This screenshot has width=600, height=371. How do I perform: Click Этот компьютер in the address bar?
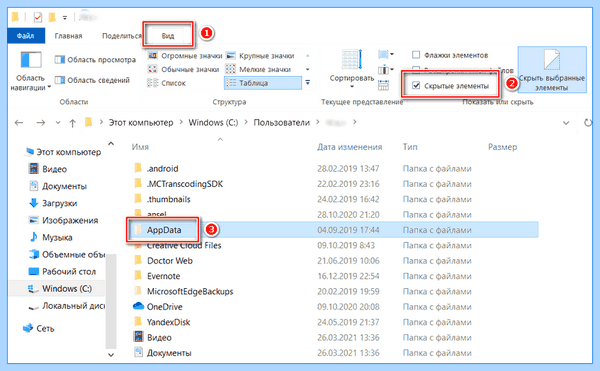coord(141,122)
